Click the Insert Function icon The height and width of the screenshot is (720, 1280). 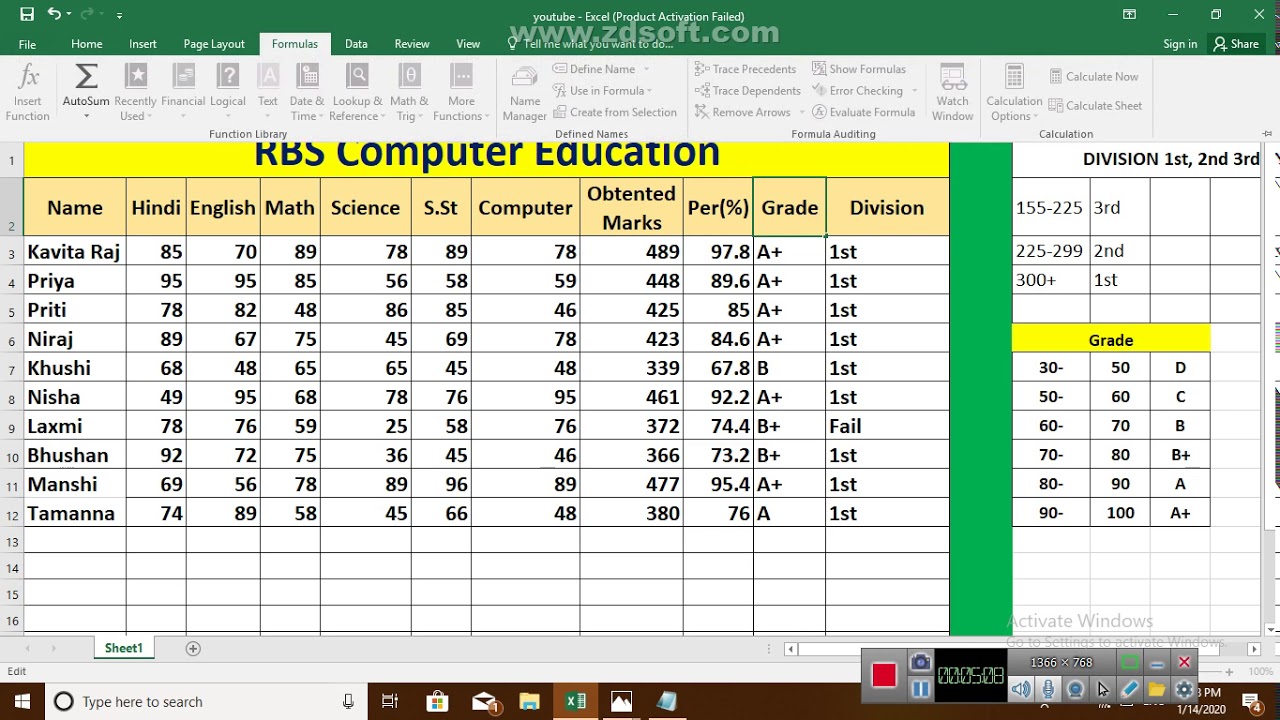click(28, 93)
